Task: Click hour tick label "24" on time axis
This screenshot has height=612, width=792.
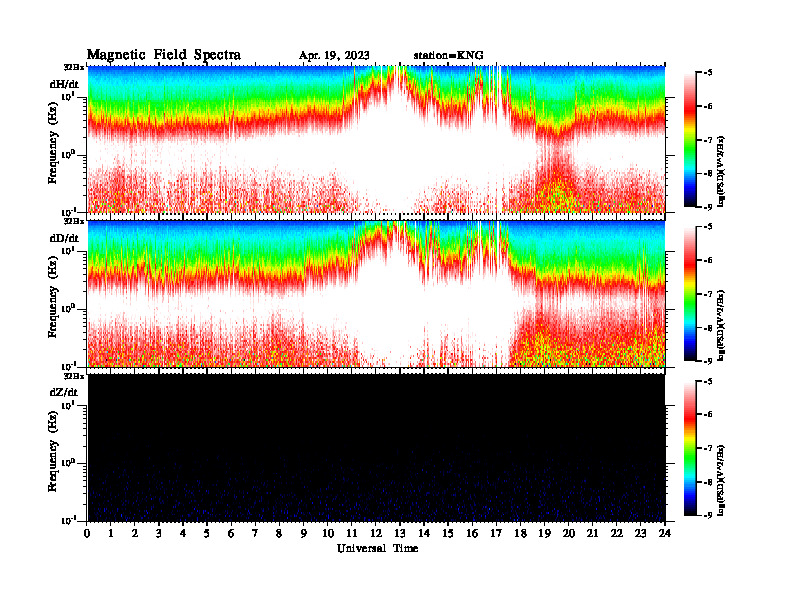Action: (x=665, y=534)
